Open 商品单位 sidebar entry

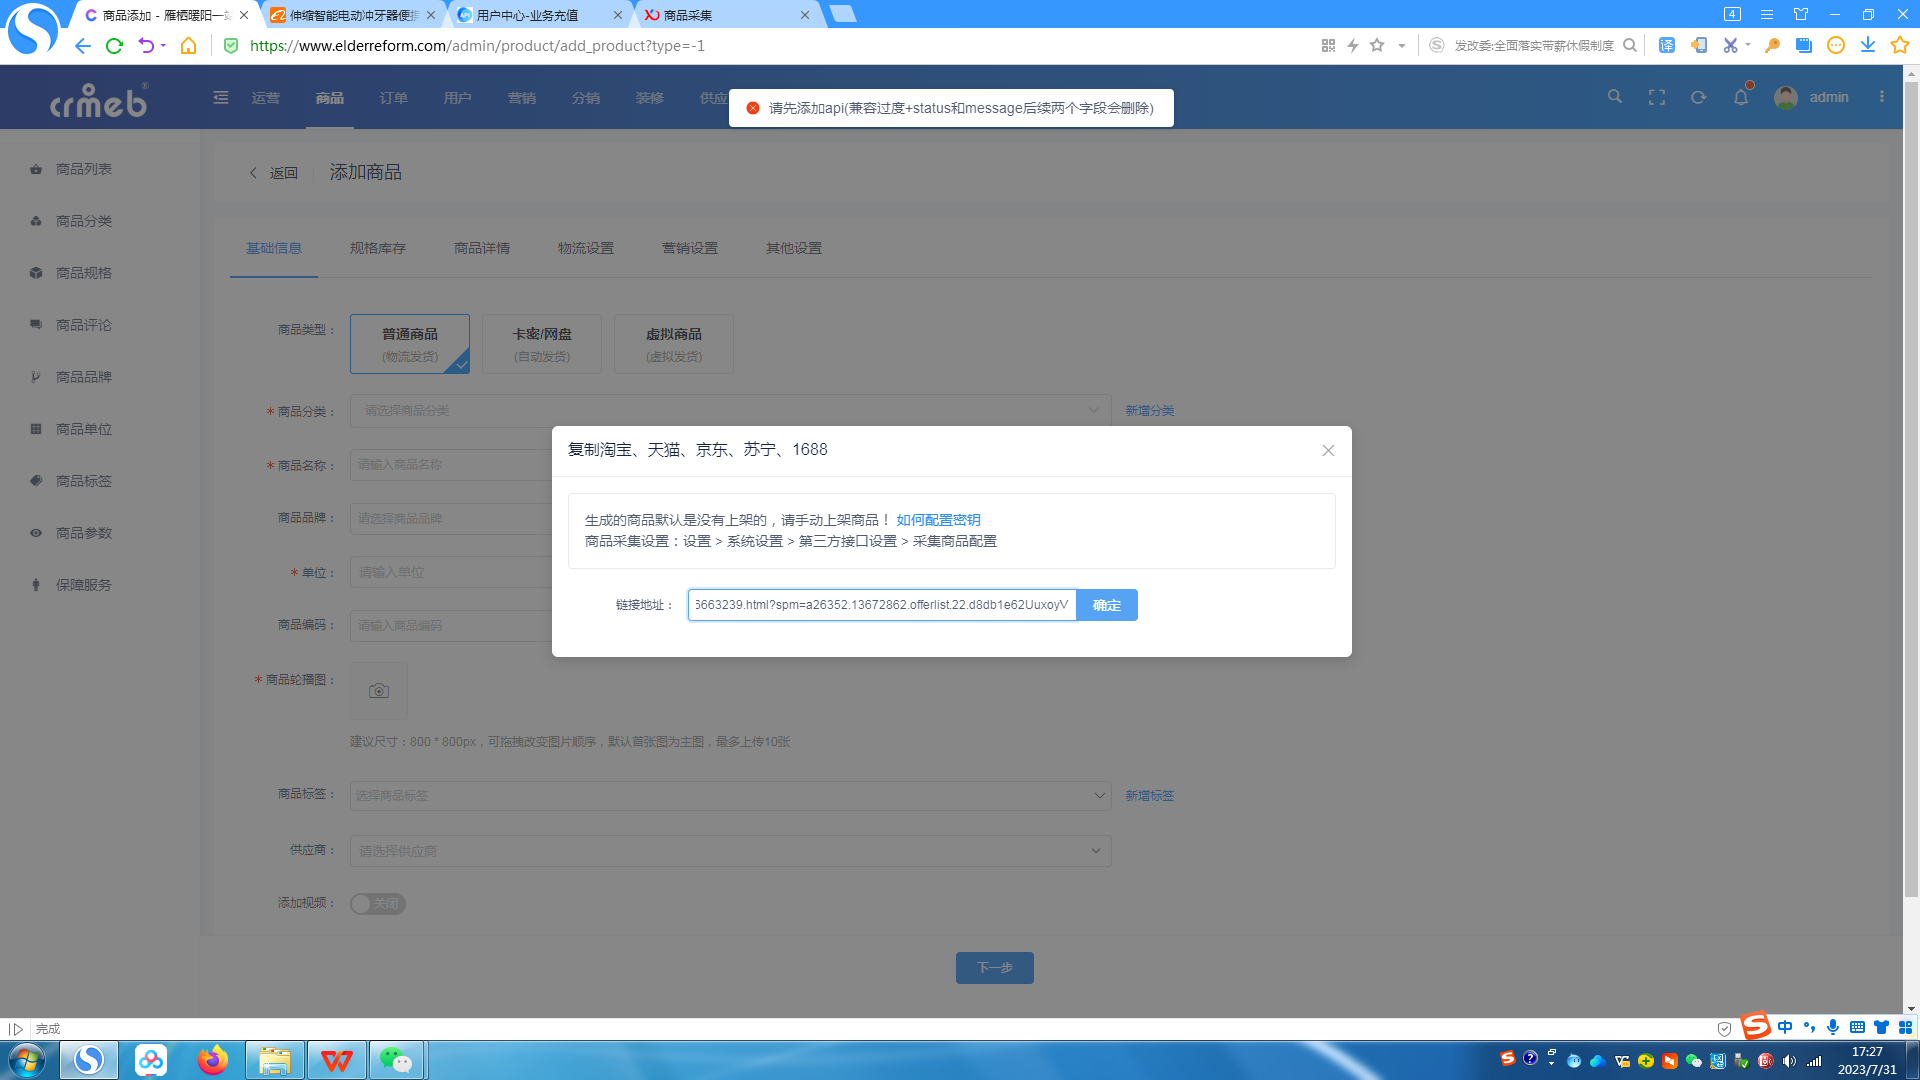(84, 429)
